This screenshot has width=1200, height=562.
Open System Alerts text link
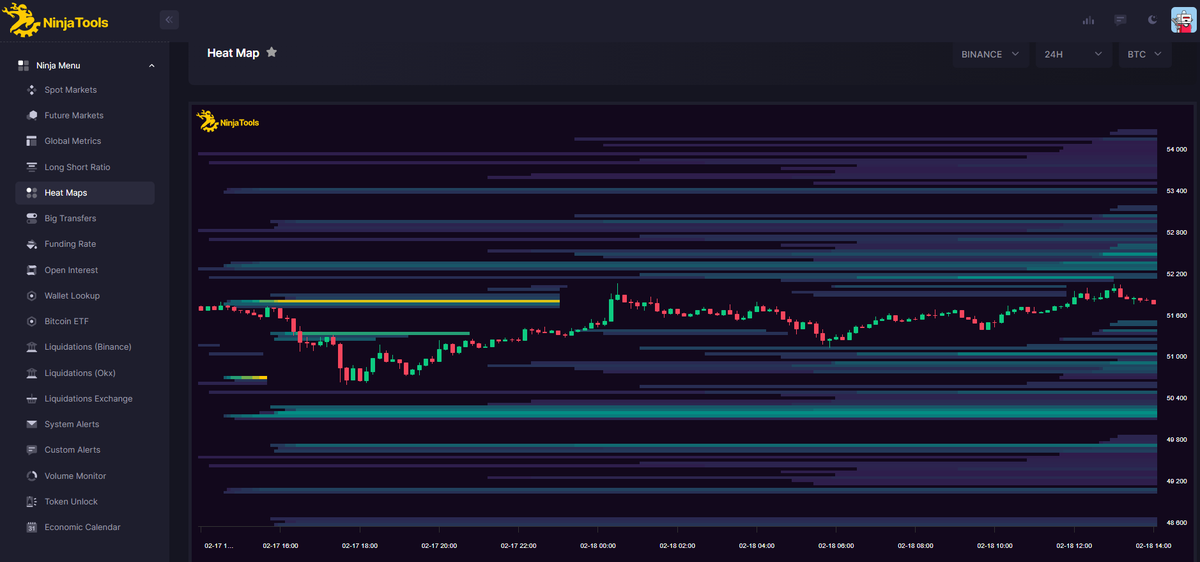click(x=72, y=424)
